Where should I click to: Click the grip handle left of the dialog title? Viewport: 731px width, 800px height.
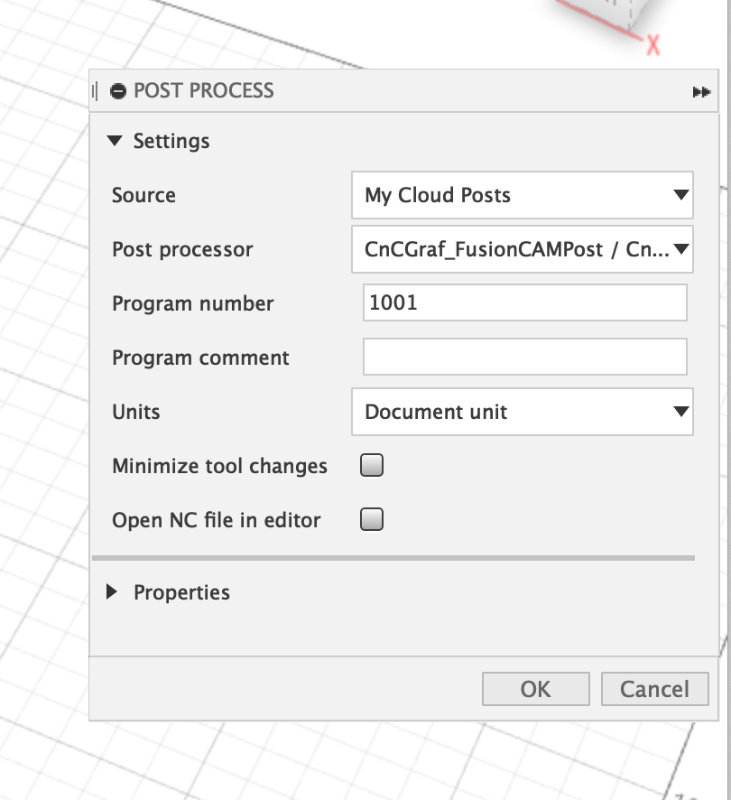(95, 91)
